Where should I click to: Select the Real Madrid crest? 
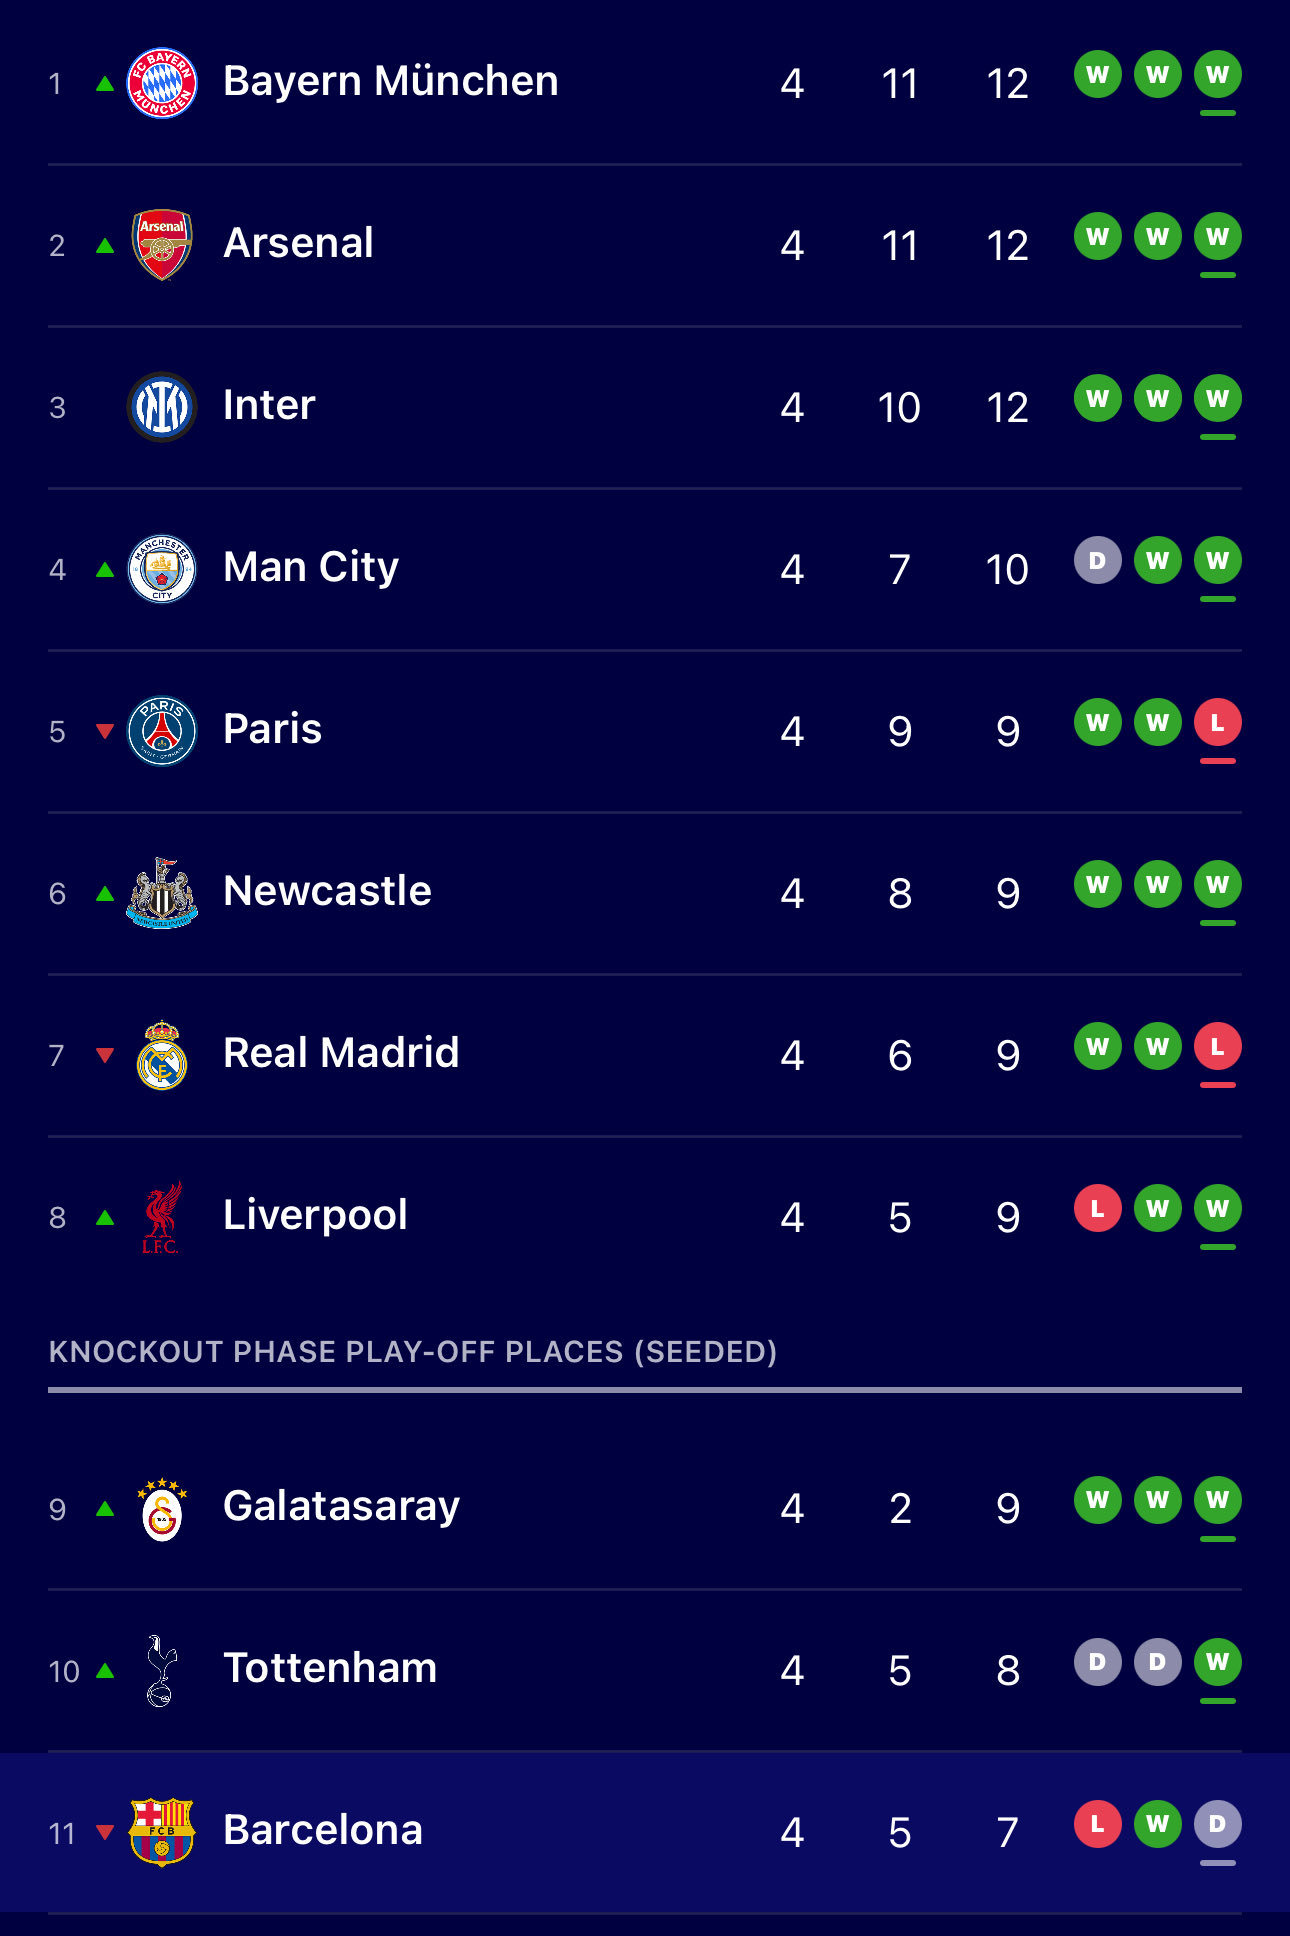pyautogui.click(x=162, y=1054)
